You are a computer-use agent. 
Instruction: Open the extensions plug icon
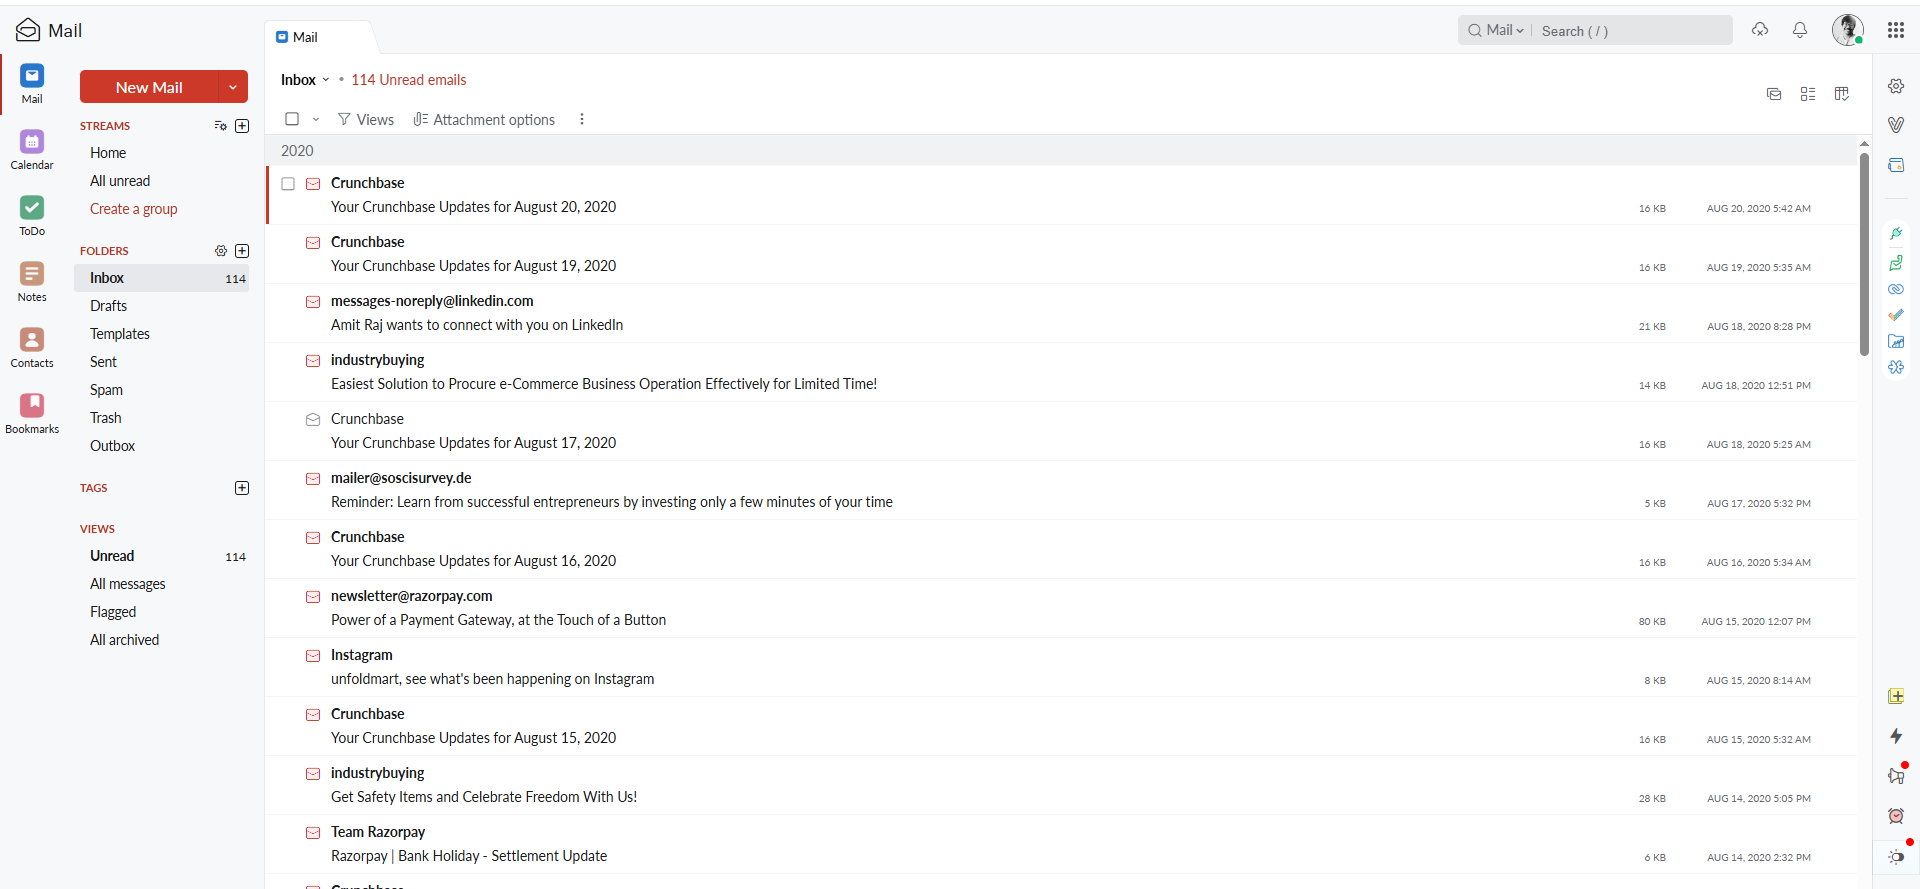(1896, 233)
